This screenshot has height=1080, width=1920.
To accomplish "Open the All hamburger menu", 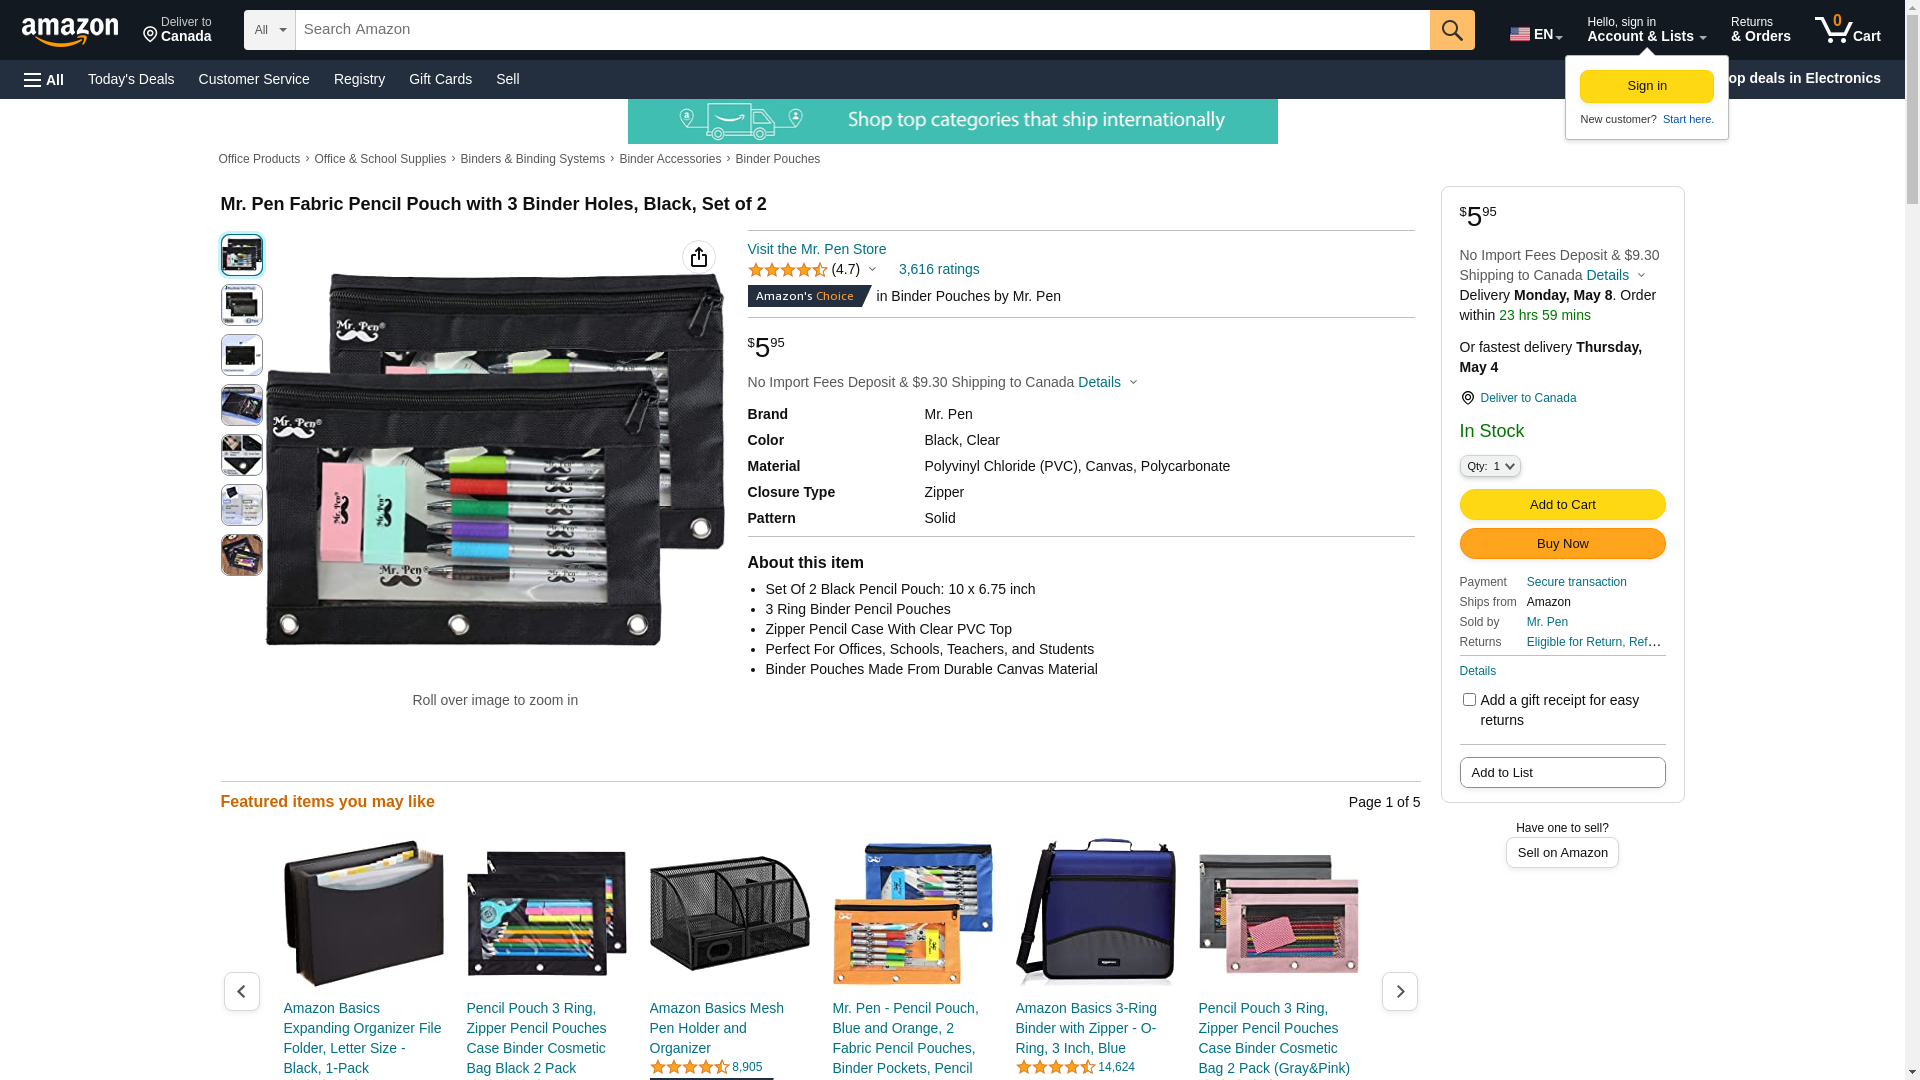I will coord(44,79).
